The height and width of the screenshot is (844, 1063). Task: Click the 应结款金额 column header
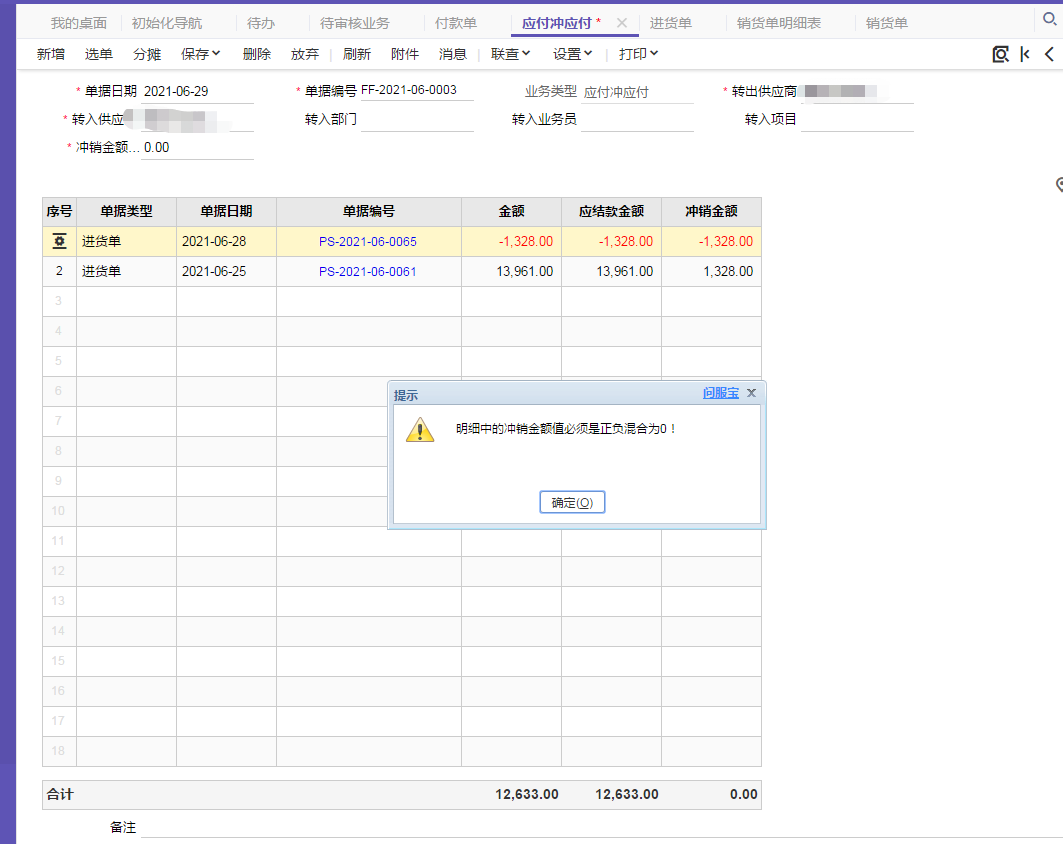click(x=611, y=212)
